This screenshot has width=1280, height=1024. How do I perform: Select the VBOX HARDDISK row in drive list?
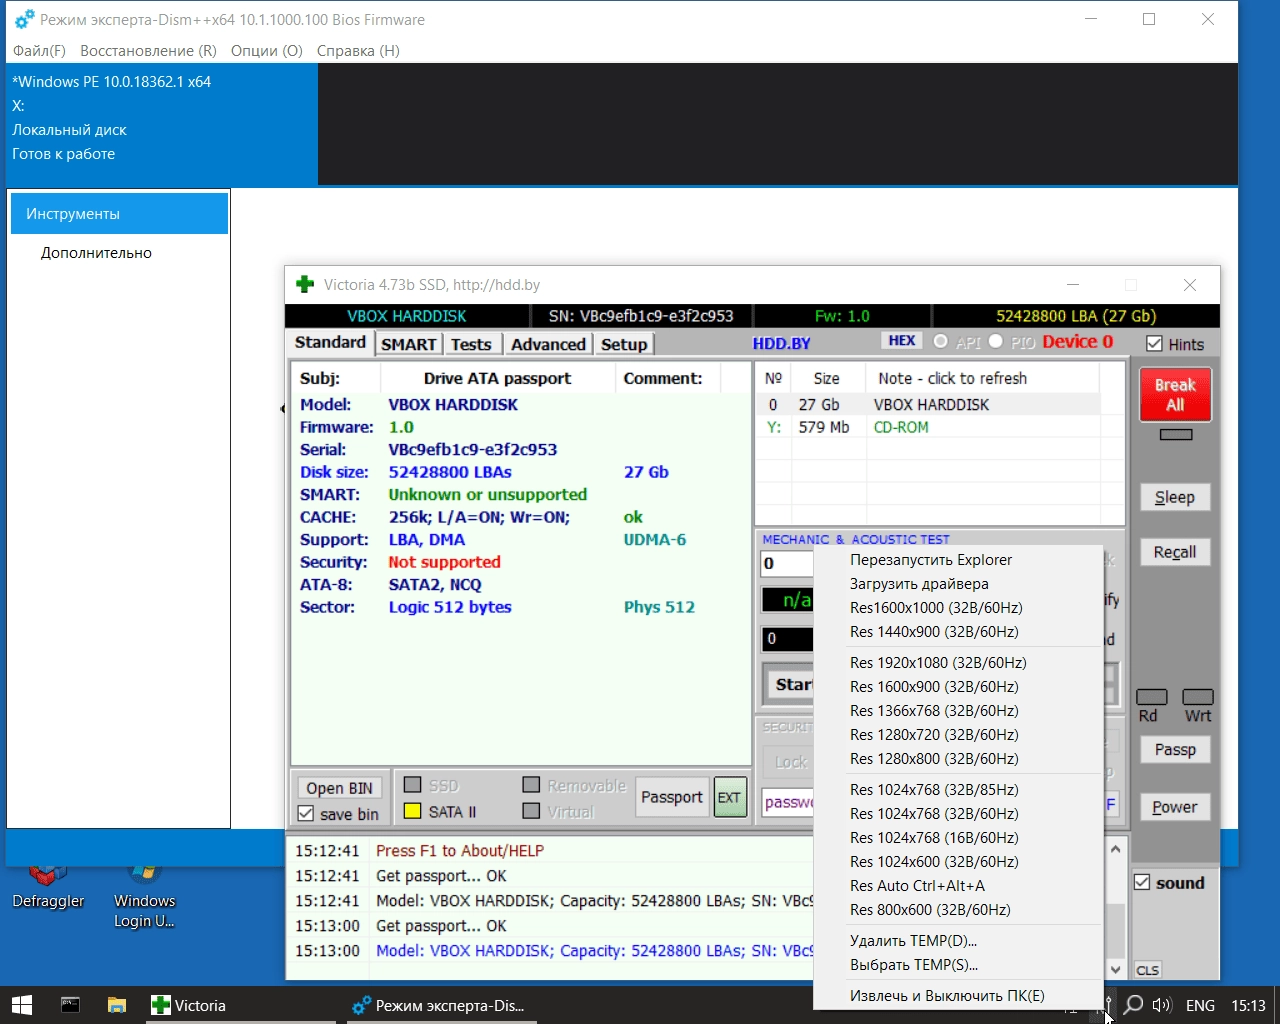click(928, 404)
